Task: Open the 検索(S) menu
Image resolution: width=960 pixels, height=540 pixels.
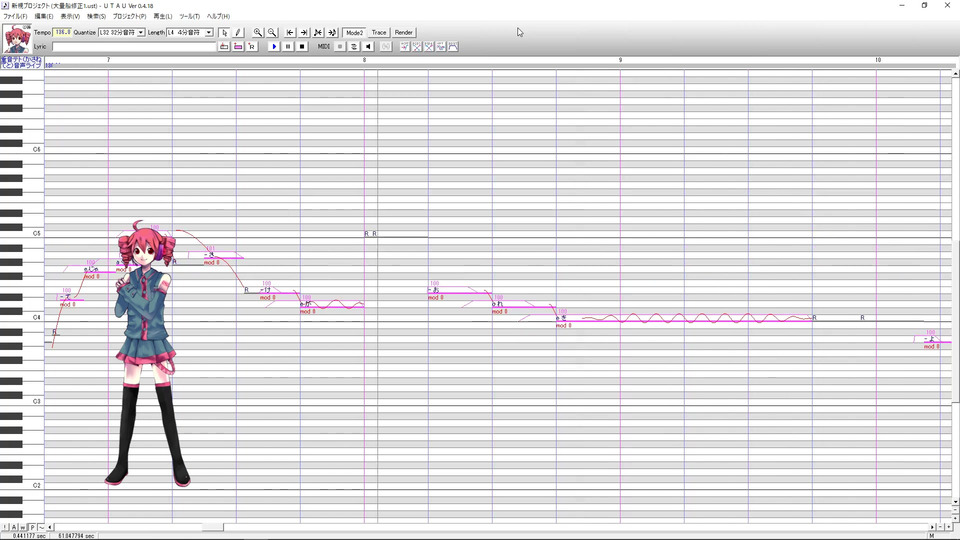Action: coord(96,17)
